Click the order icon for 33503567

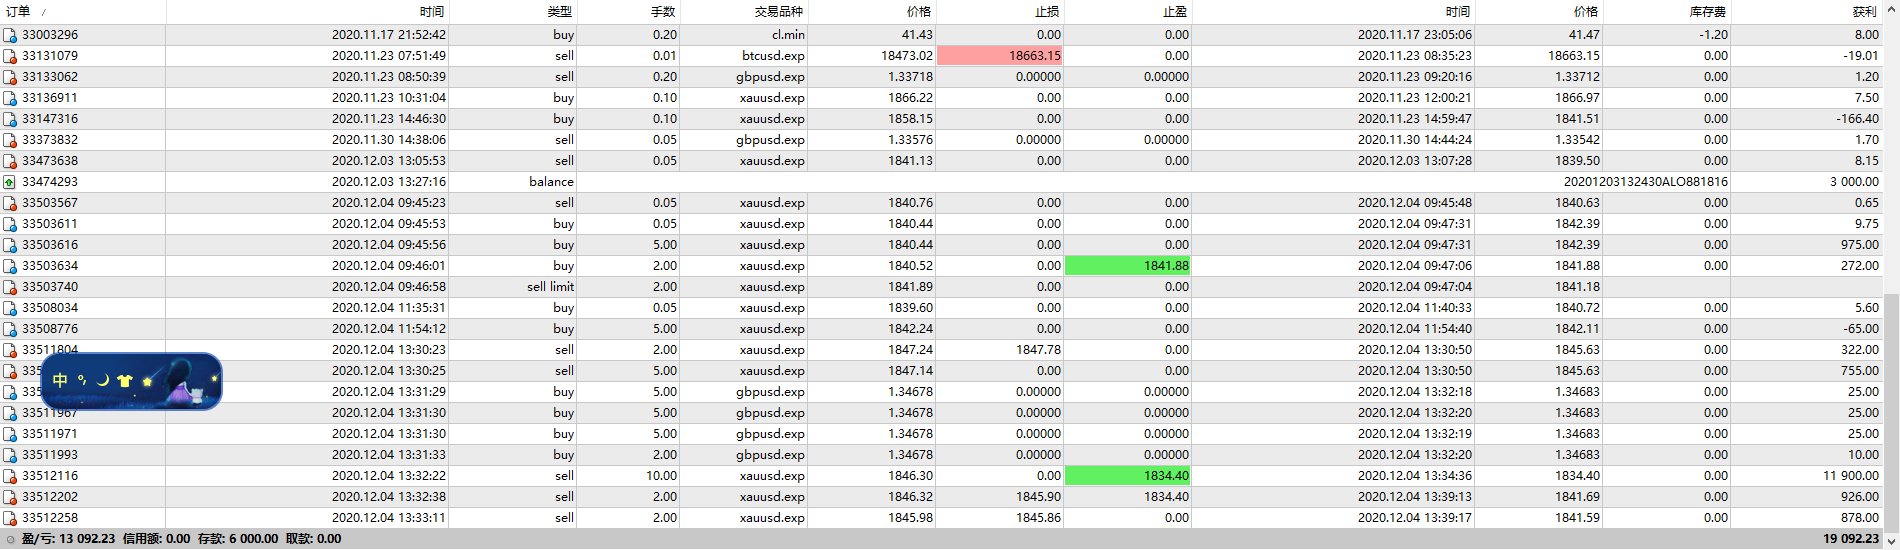[x=10, y=203]
